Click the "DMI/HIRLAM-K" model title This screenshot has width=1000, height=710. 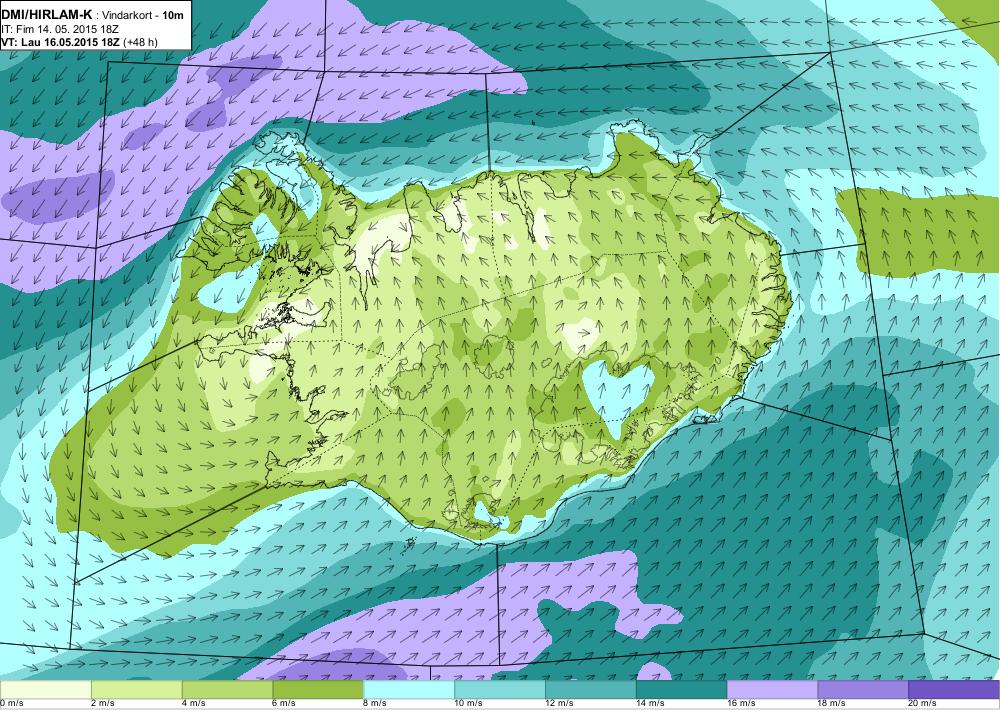[47, 13]
